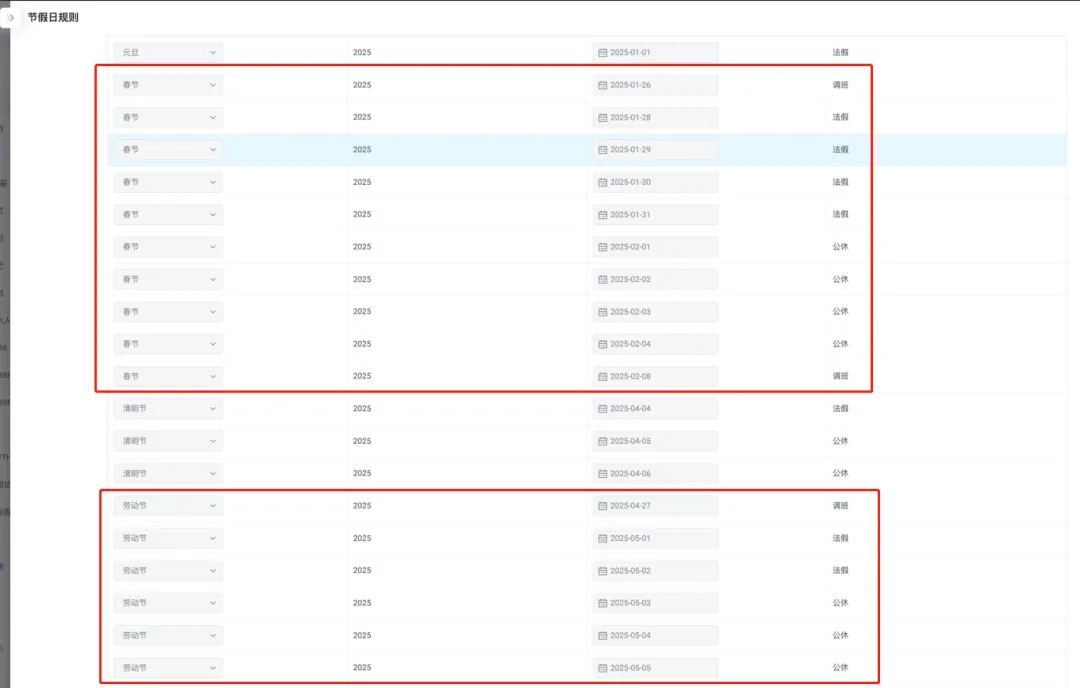Image resolution: width=1080 pixels, height=688 pixels.
Task: Click the 调班 status in 2025-02-08 row
Action: [x=840, y=376]
